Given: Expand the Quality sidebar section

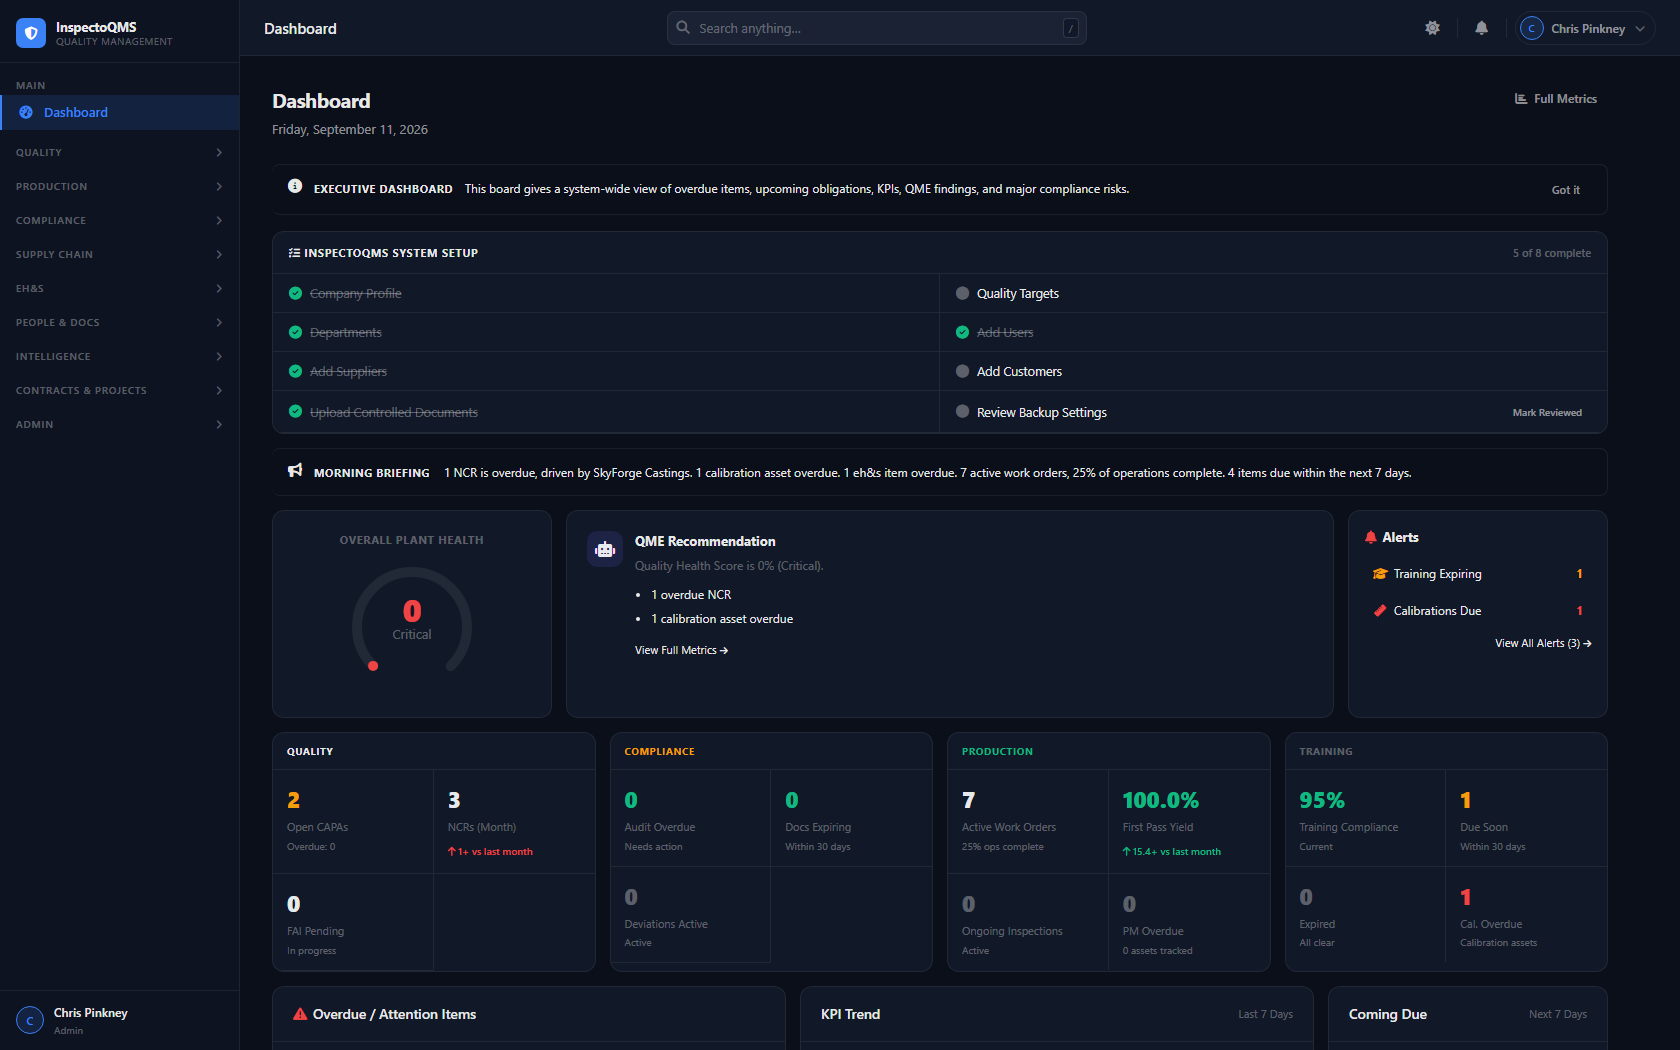Looking at the screenshot, I should coord(119,152).
